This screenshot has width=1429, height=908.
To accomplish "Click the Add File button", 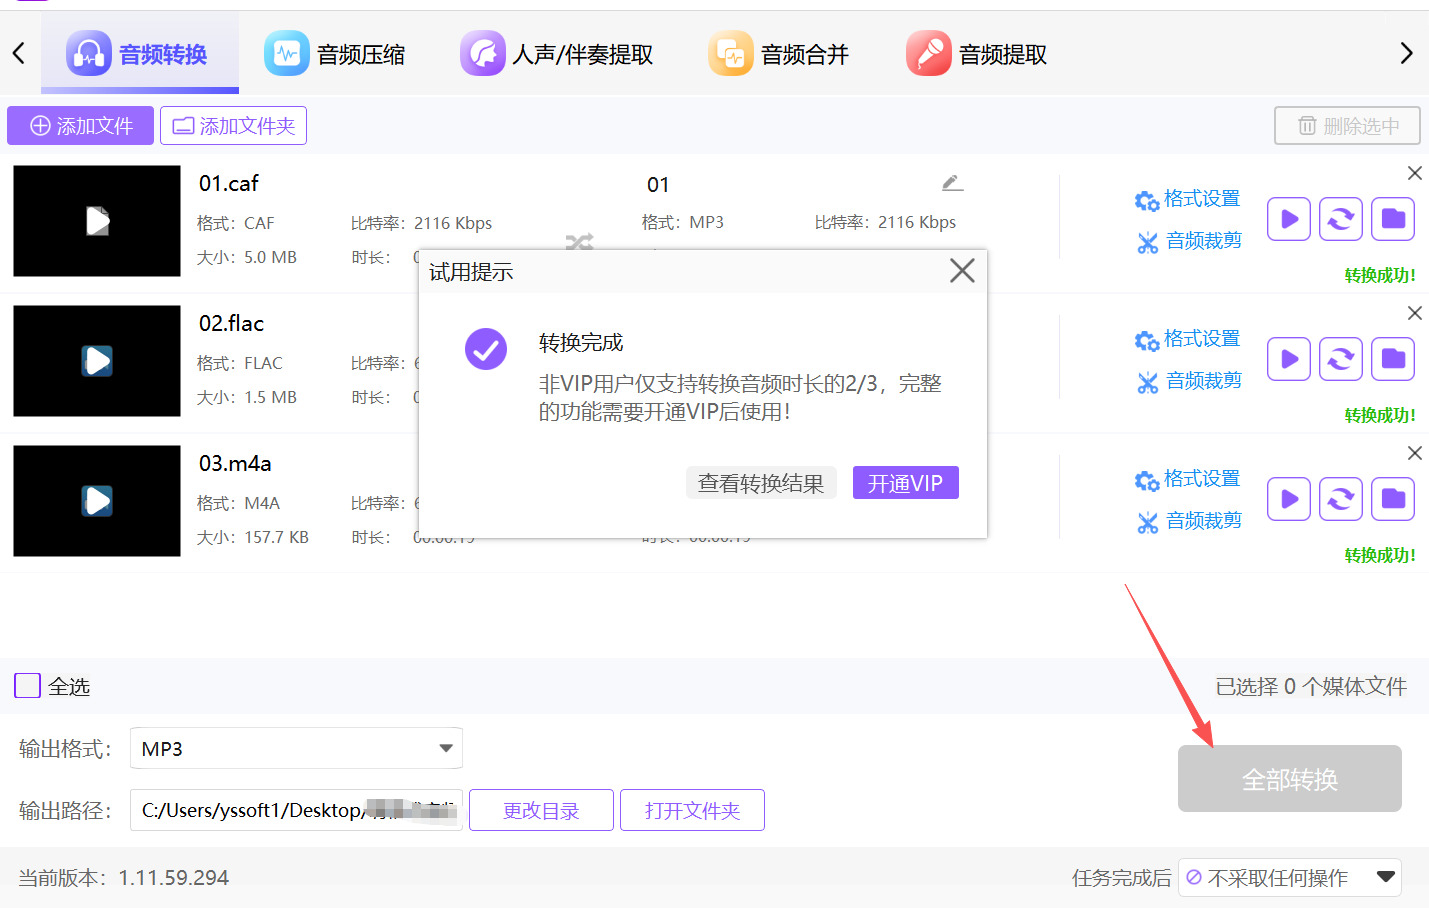I will click(x=81, y=126).
